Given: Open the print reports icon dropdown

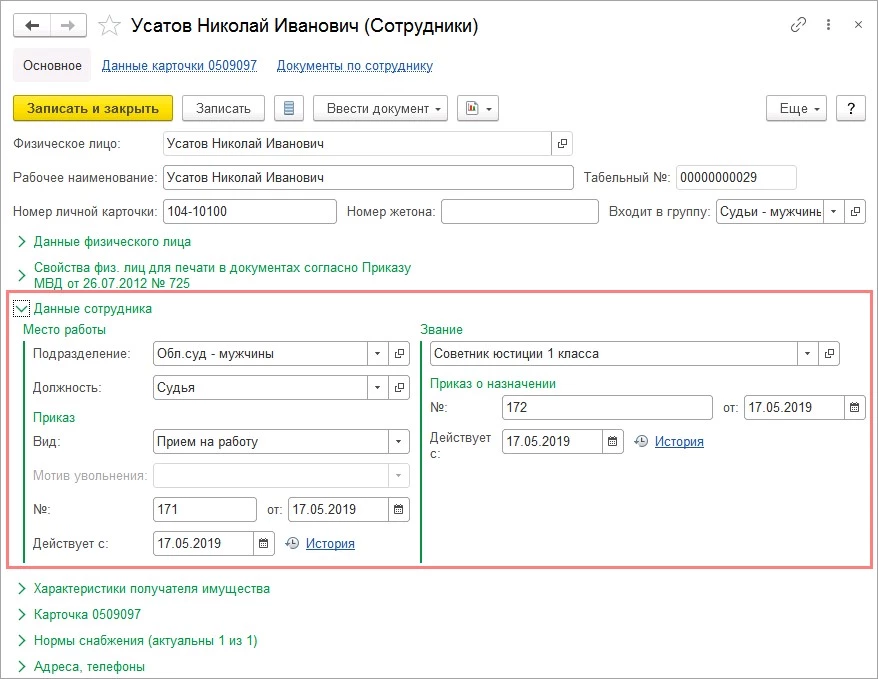Looking at the screenshot, I should [477, 108].
